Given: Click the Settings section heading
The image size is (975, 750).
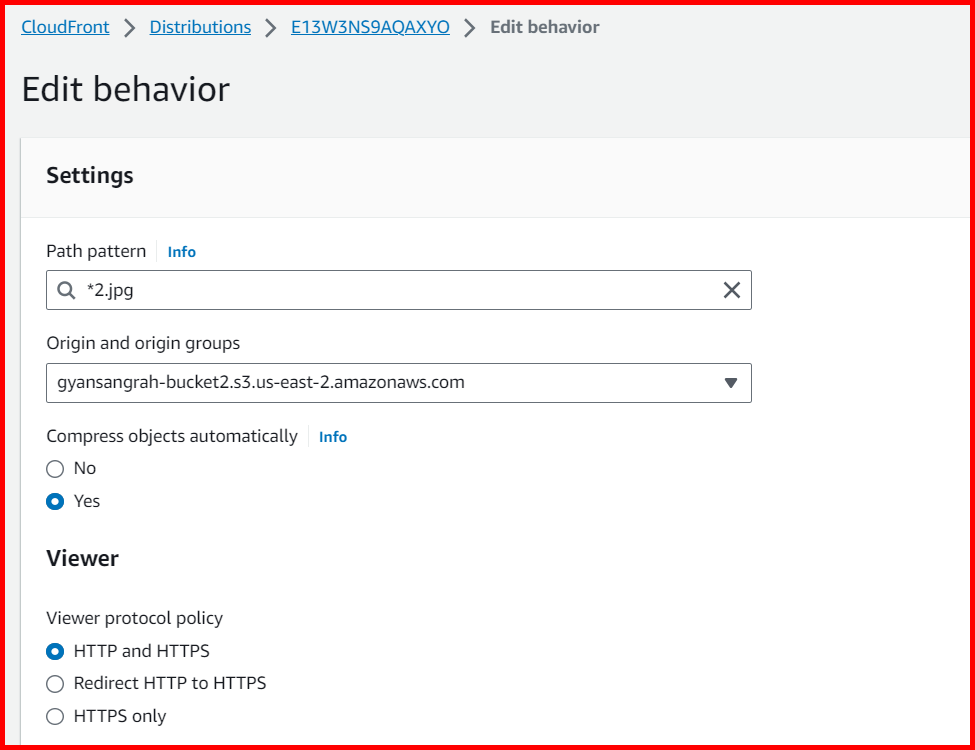Looking at the screenshot, I should [x=89, y=175].
